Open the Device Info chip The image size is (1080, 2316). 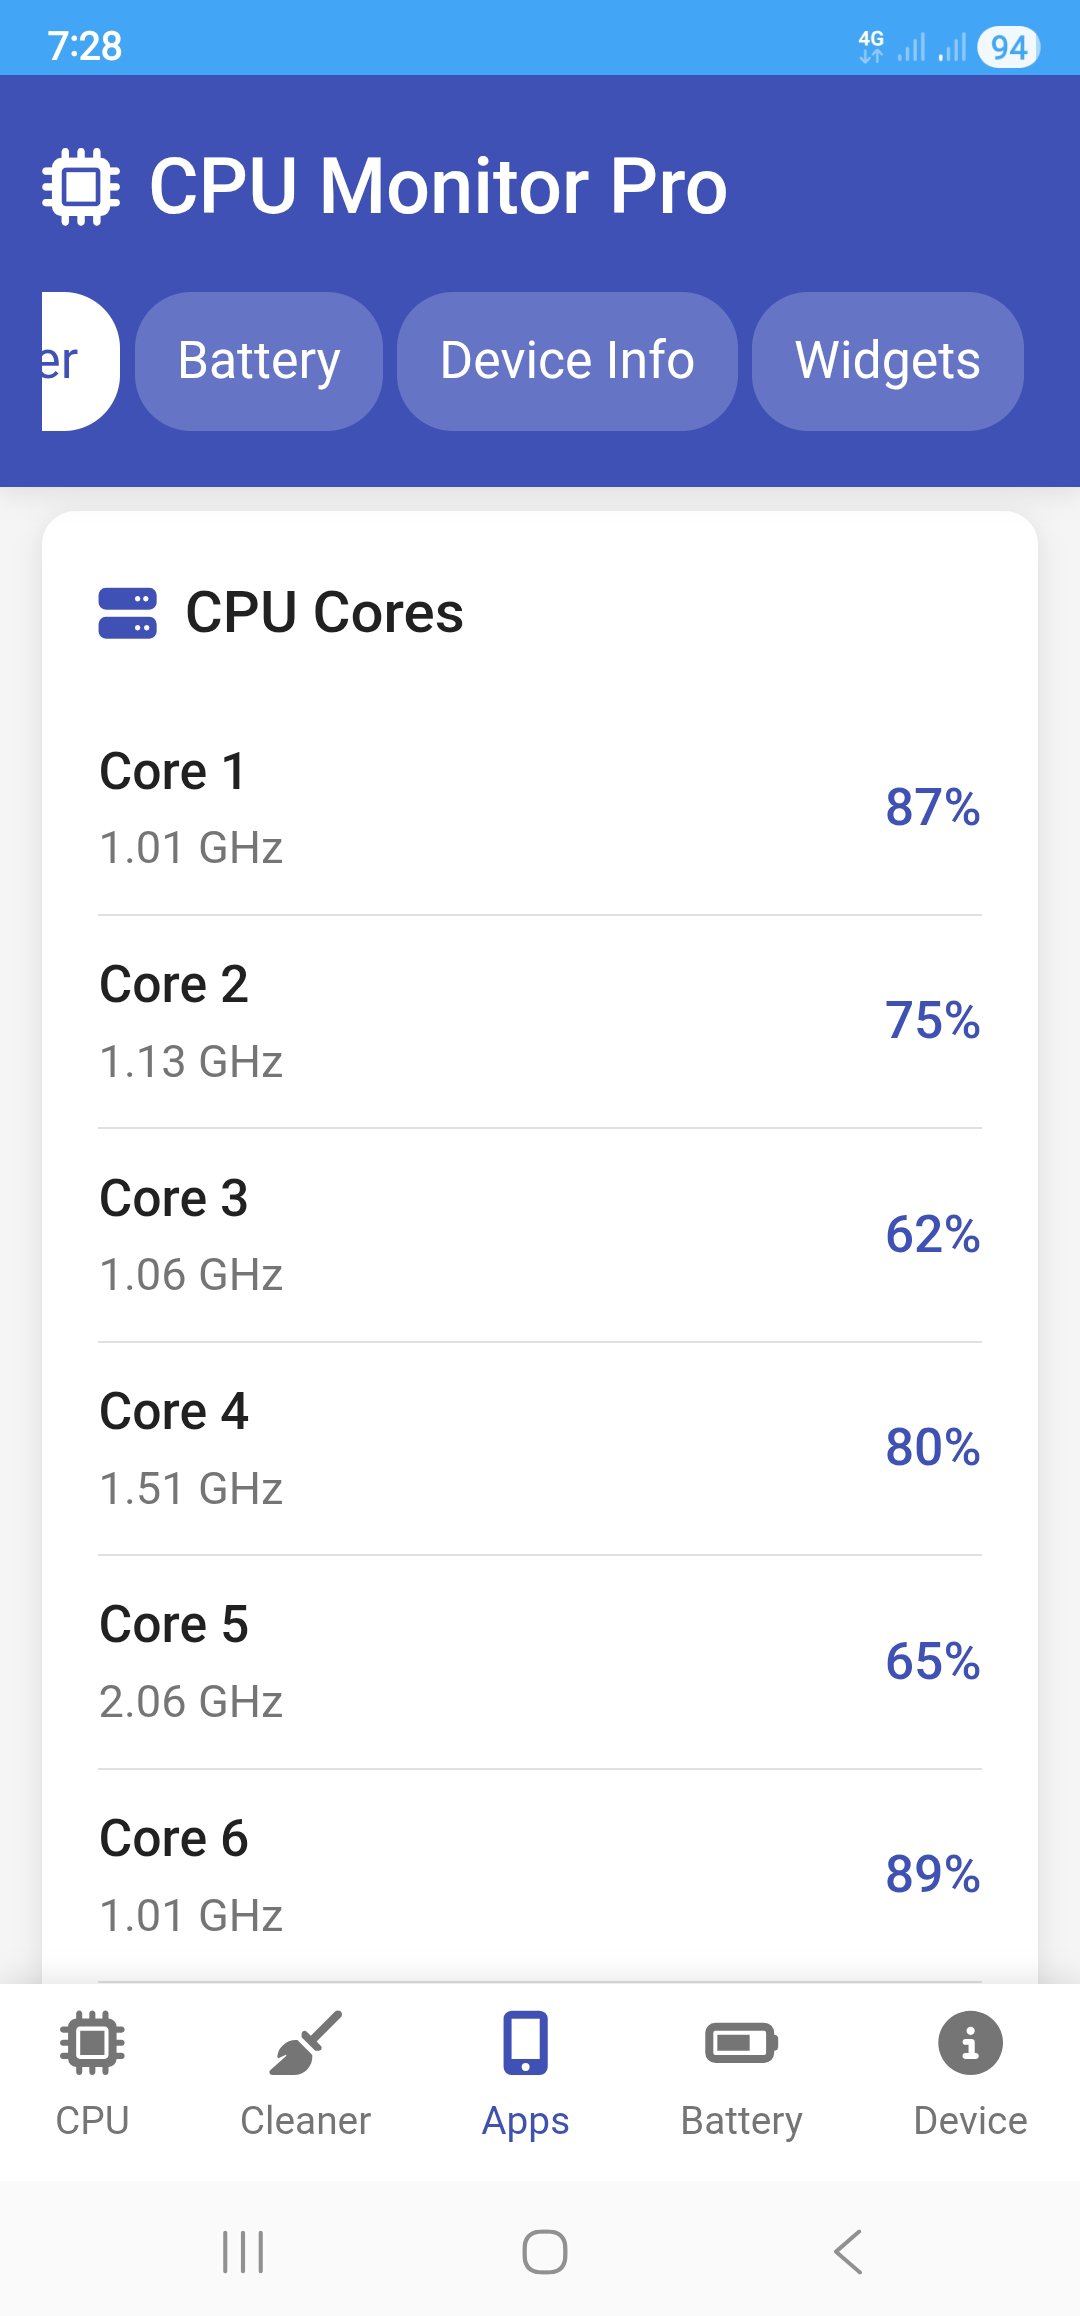(566, 360)
